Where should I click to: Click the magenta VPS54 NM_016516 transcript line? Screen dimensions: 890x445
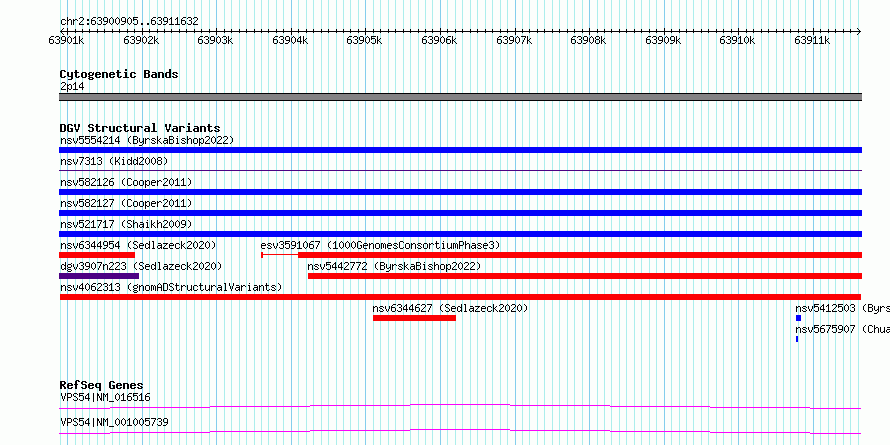pyautogui.click(x=460, y=406)
